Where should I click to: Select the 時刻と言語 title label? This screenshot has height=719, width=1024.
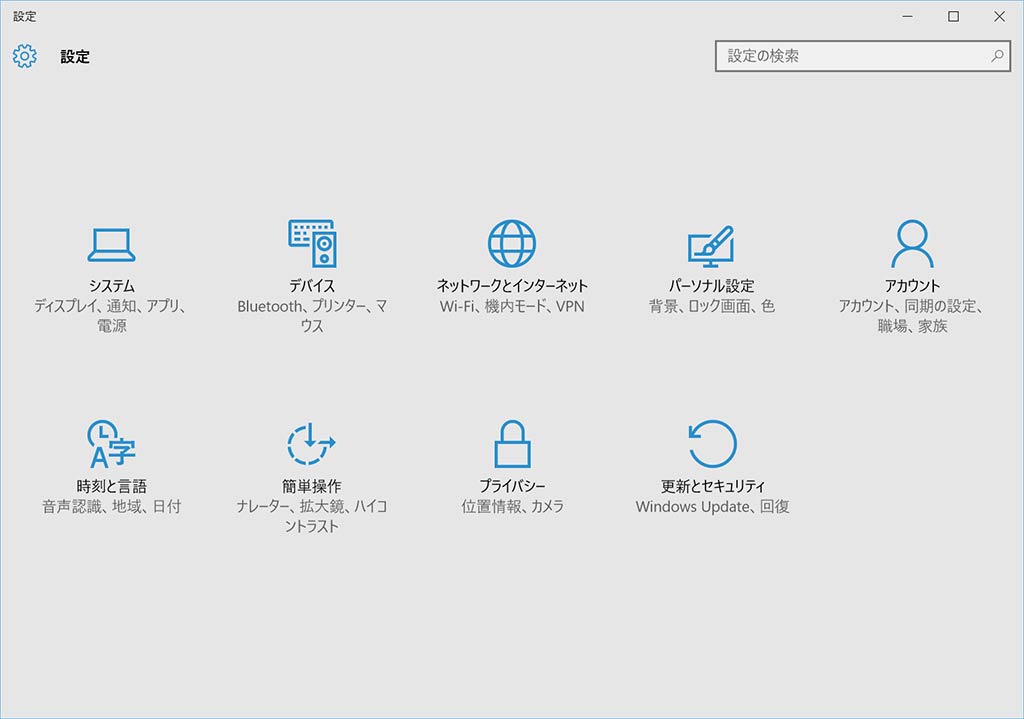112,486
